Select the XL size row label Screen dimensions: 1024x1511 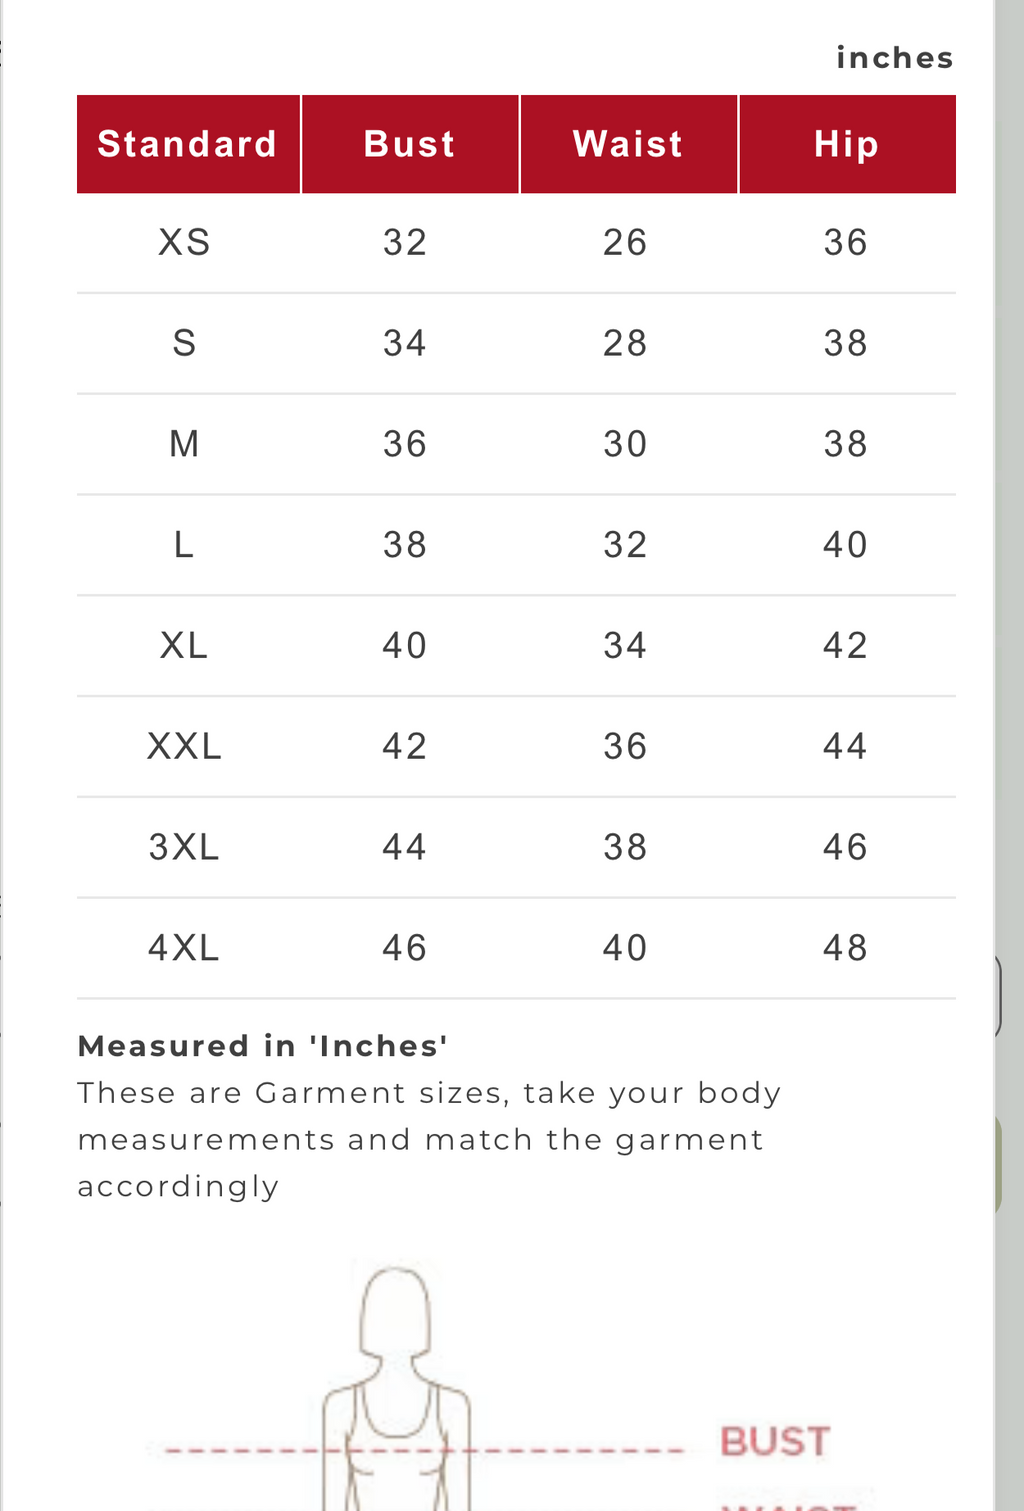pos(184,645)
